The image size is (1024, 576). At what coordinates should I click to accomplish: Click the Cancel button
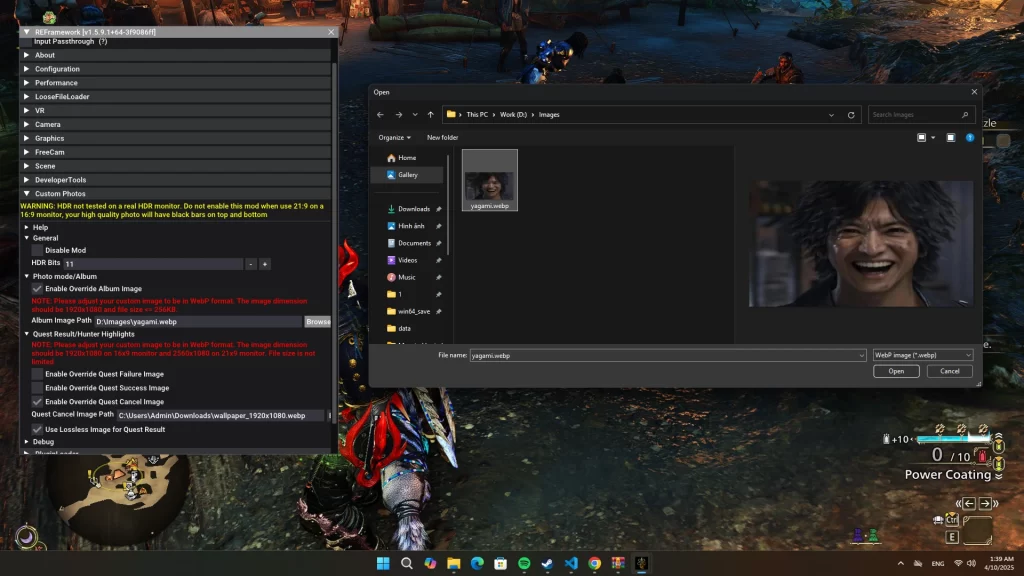pos(950,372)
